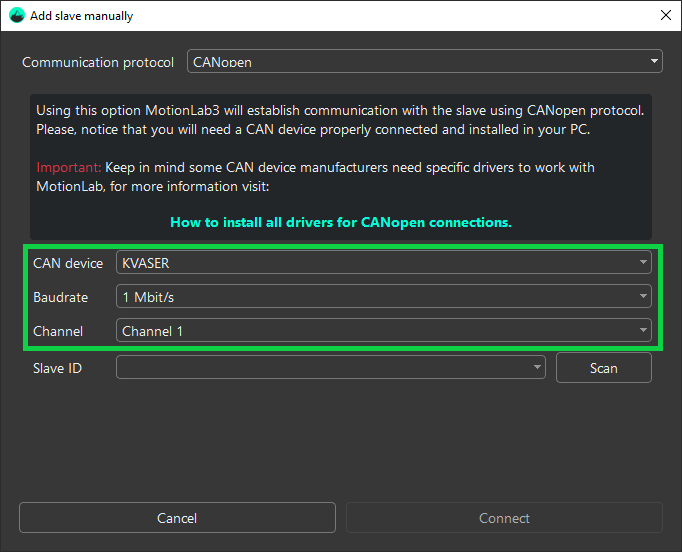Expand the Slave ID list arrow
Viewport: 682px width, 552px height.
(538, 368)
